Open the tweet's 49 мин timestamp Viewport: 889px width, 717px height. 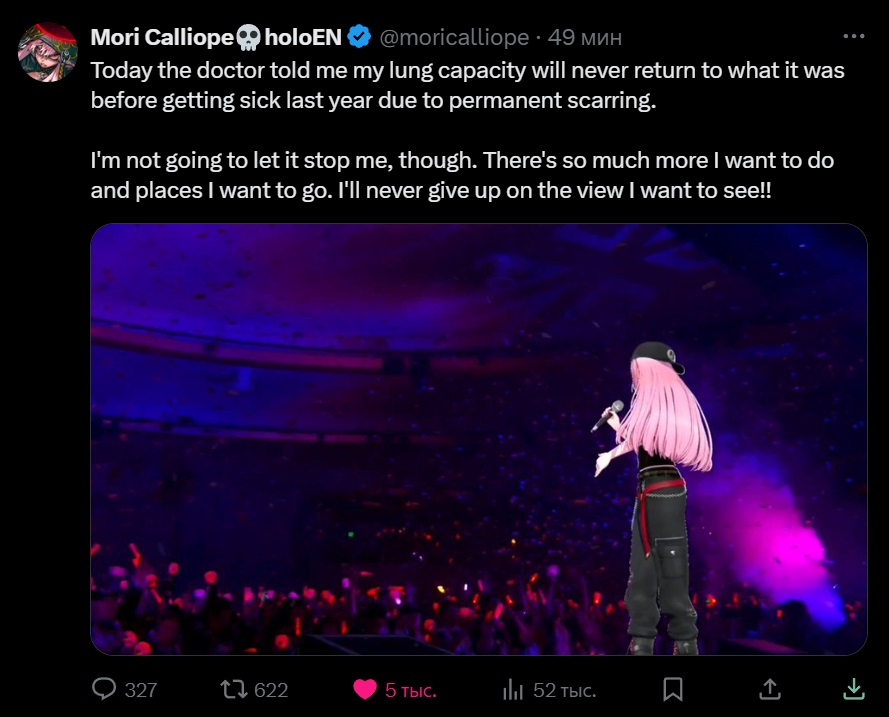(585, 38)
